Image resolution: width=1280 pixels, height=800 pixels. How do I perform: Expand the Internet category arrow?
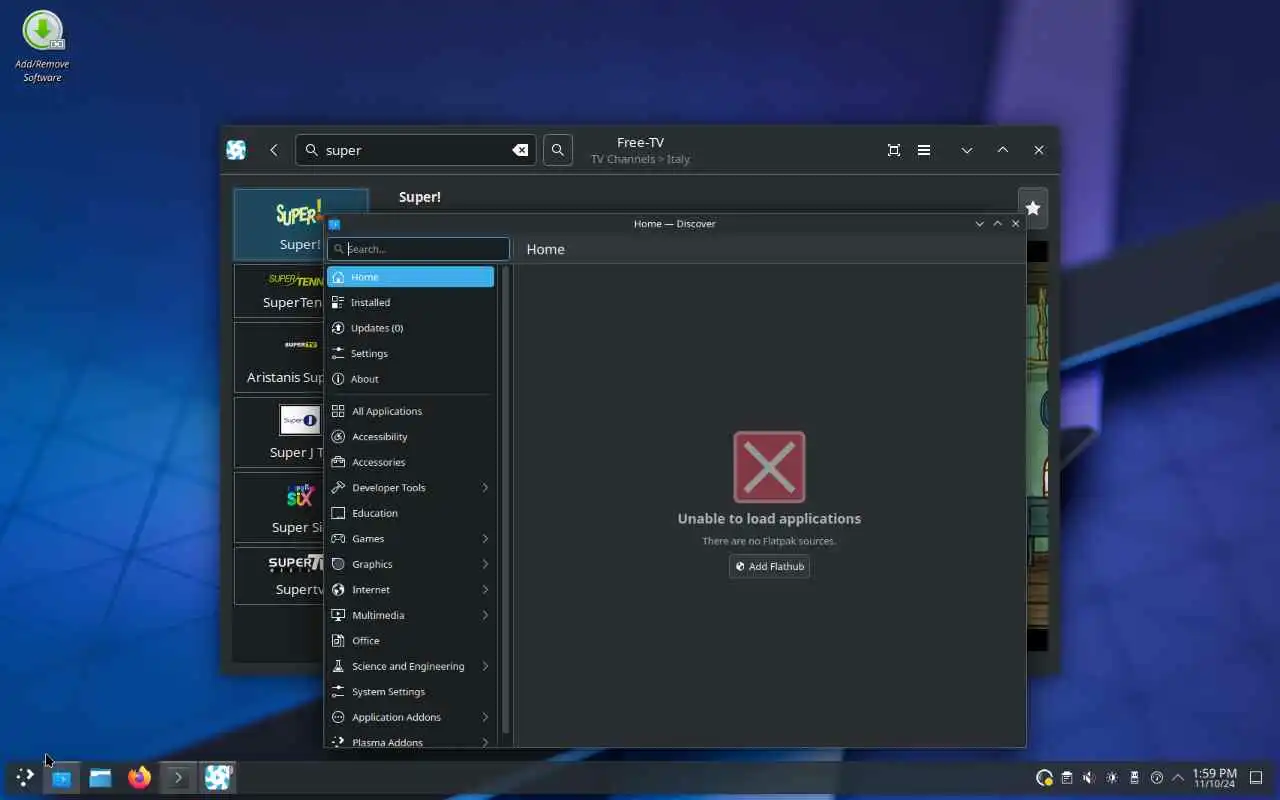(485, 590)
